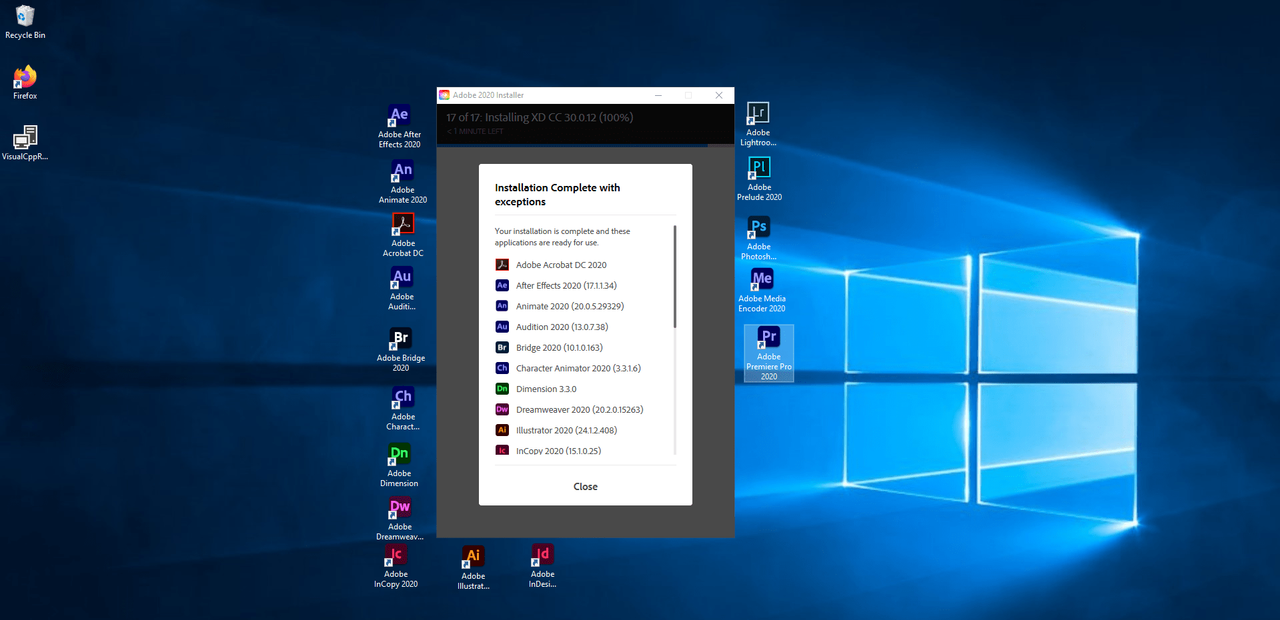
Task: Click "Adobe Acrobat DC 2020" list entry
Action: (x=561, y=265)
